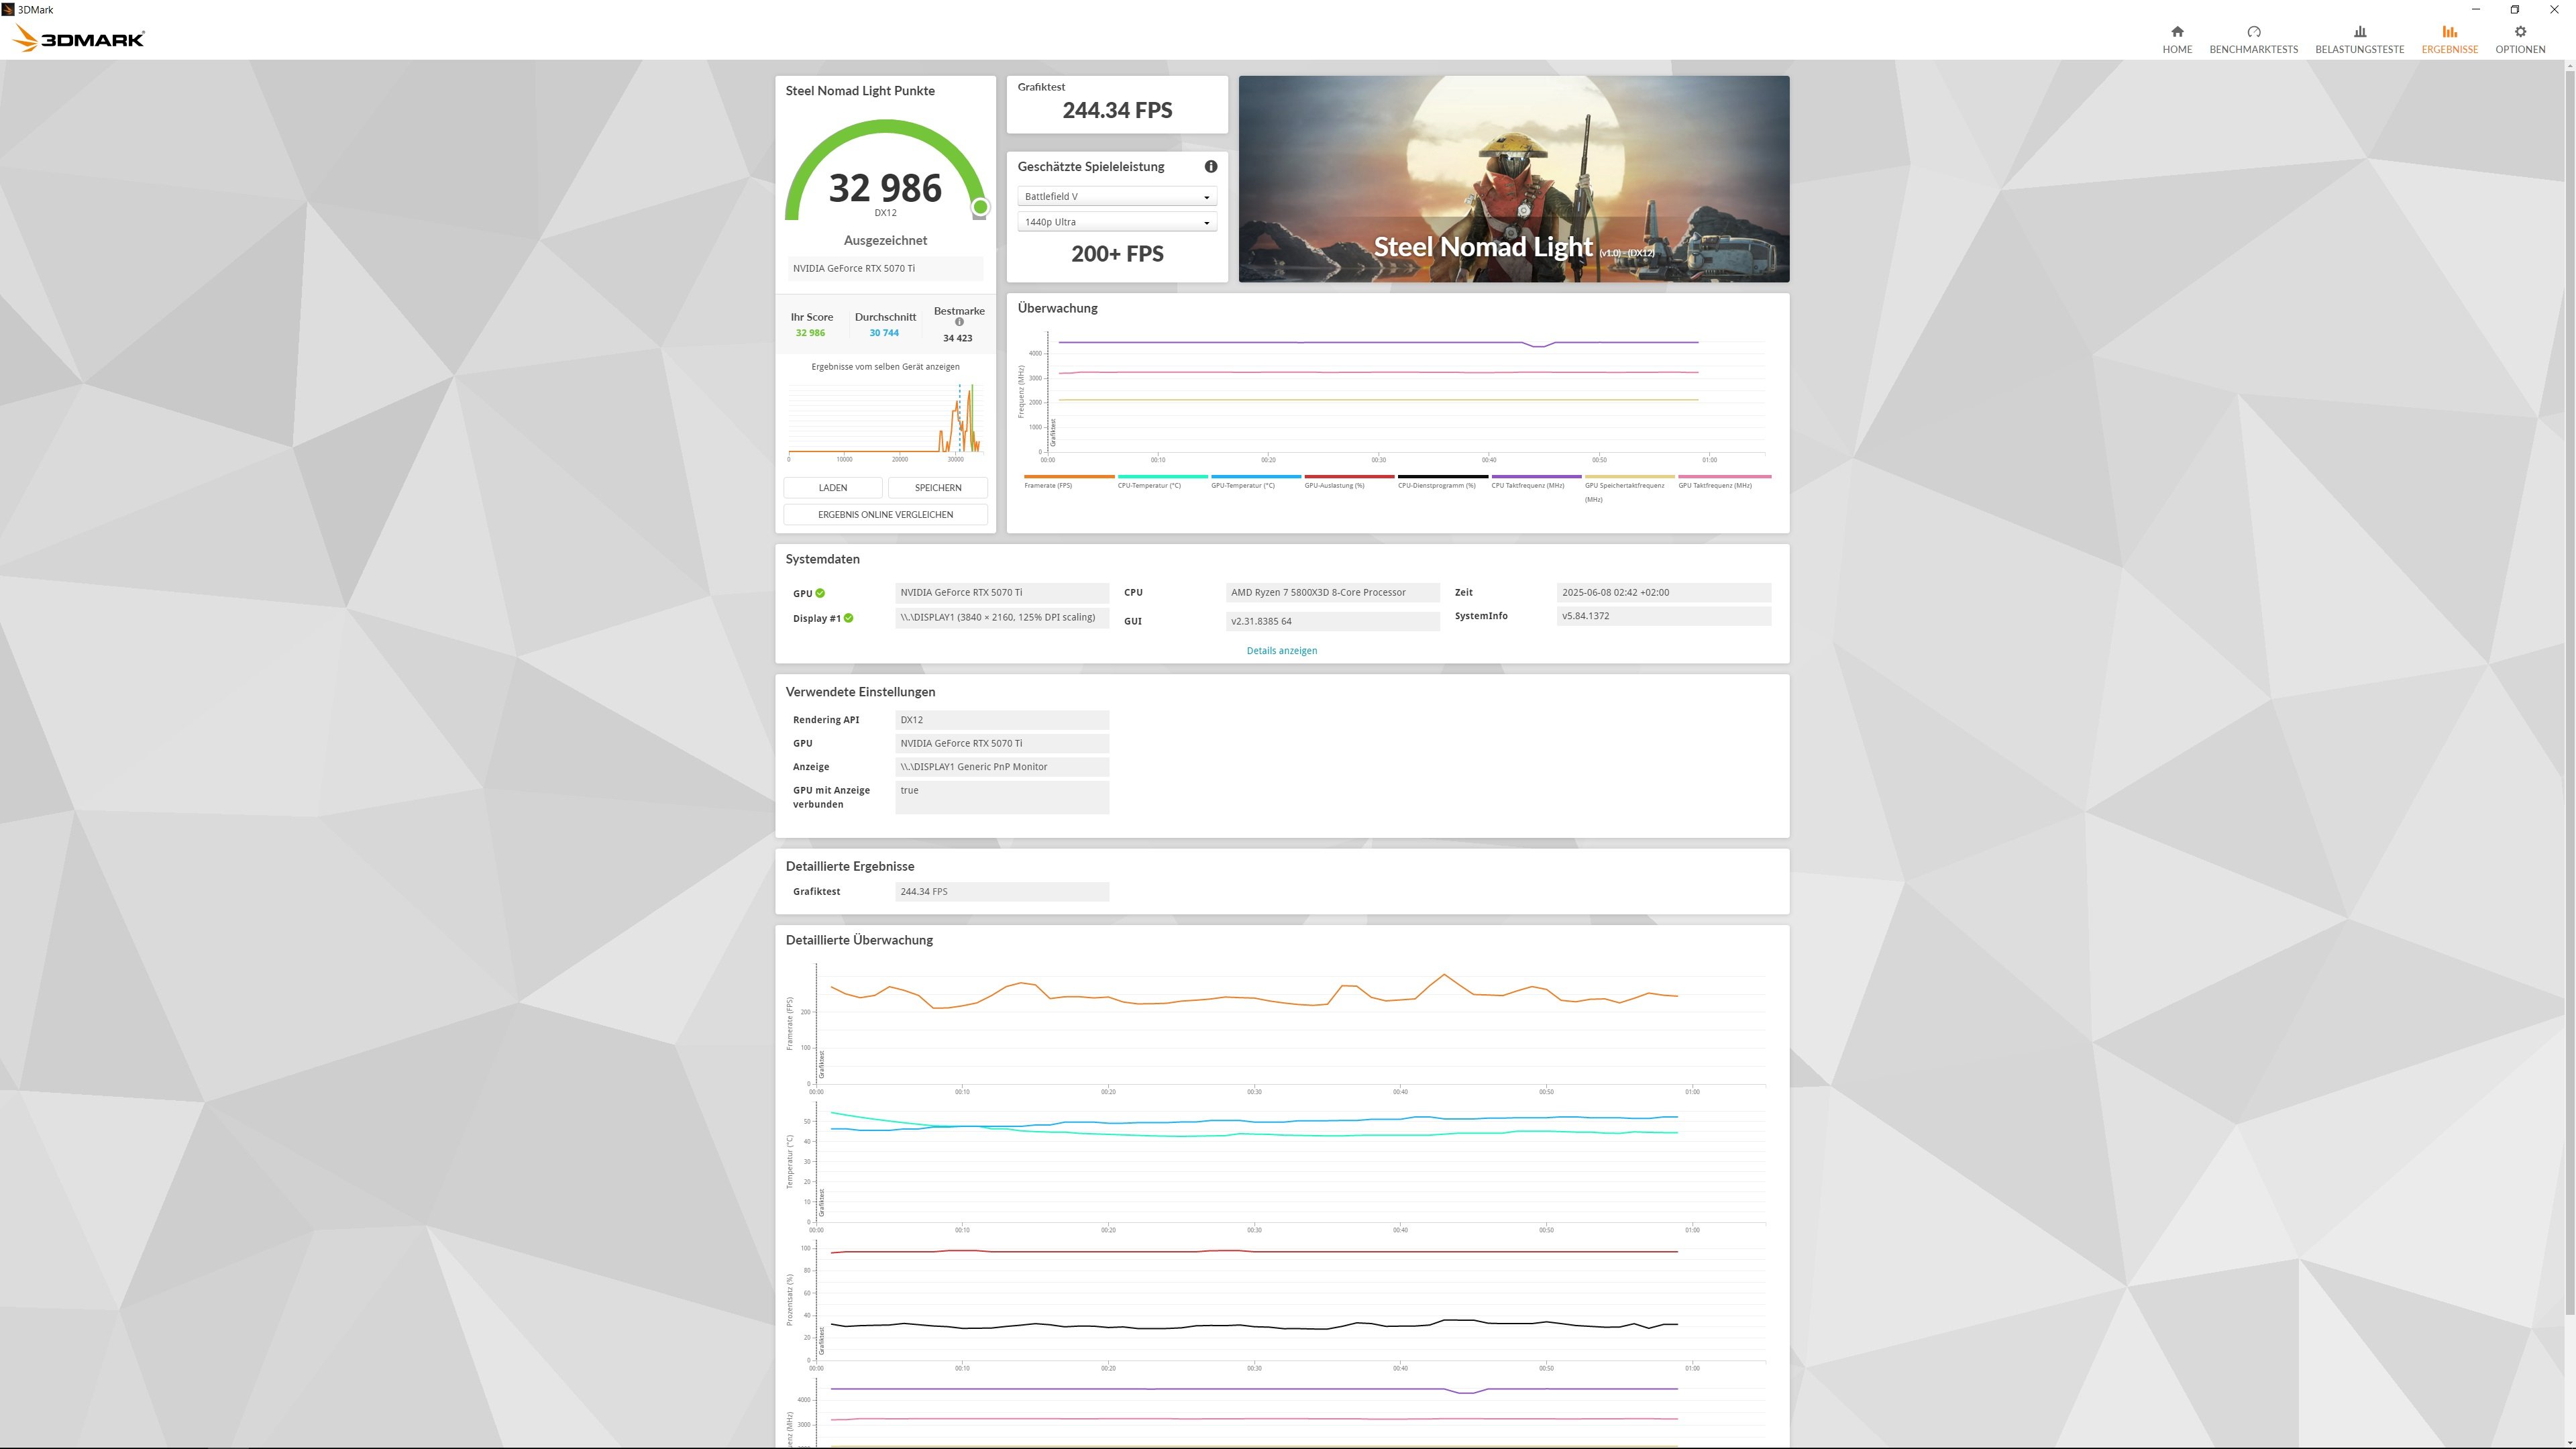Toggle CPU-Temperatur legend series
Screen dimensions: 2576x1449
(x=1149, y=485)
